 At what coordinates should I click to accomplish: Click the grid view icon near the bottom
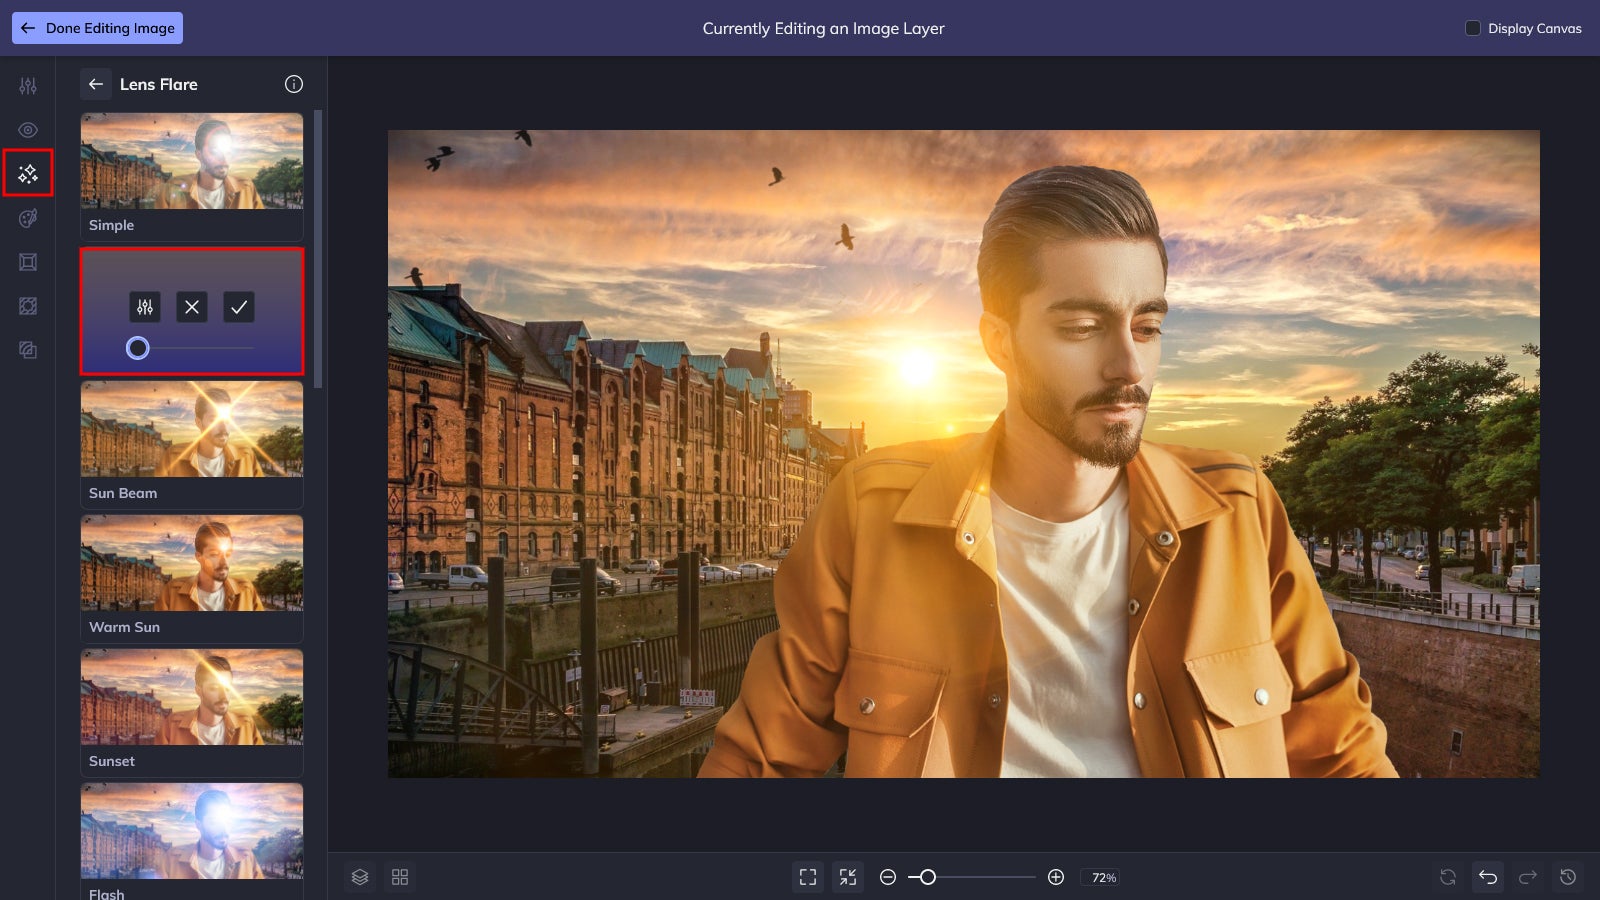[x=400, y=877]
